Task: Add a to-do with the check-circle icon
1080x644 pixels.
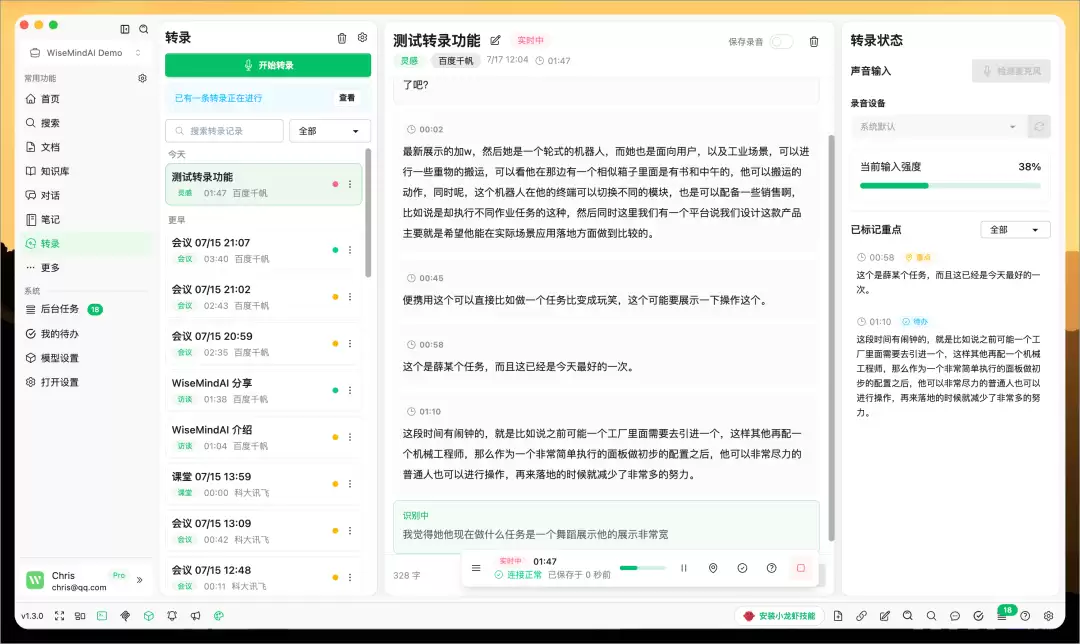Action: [742, 568]
